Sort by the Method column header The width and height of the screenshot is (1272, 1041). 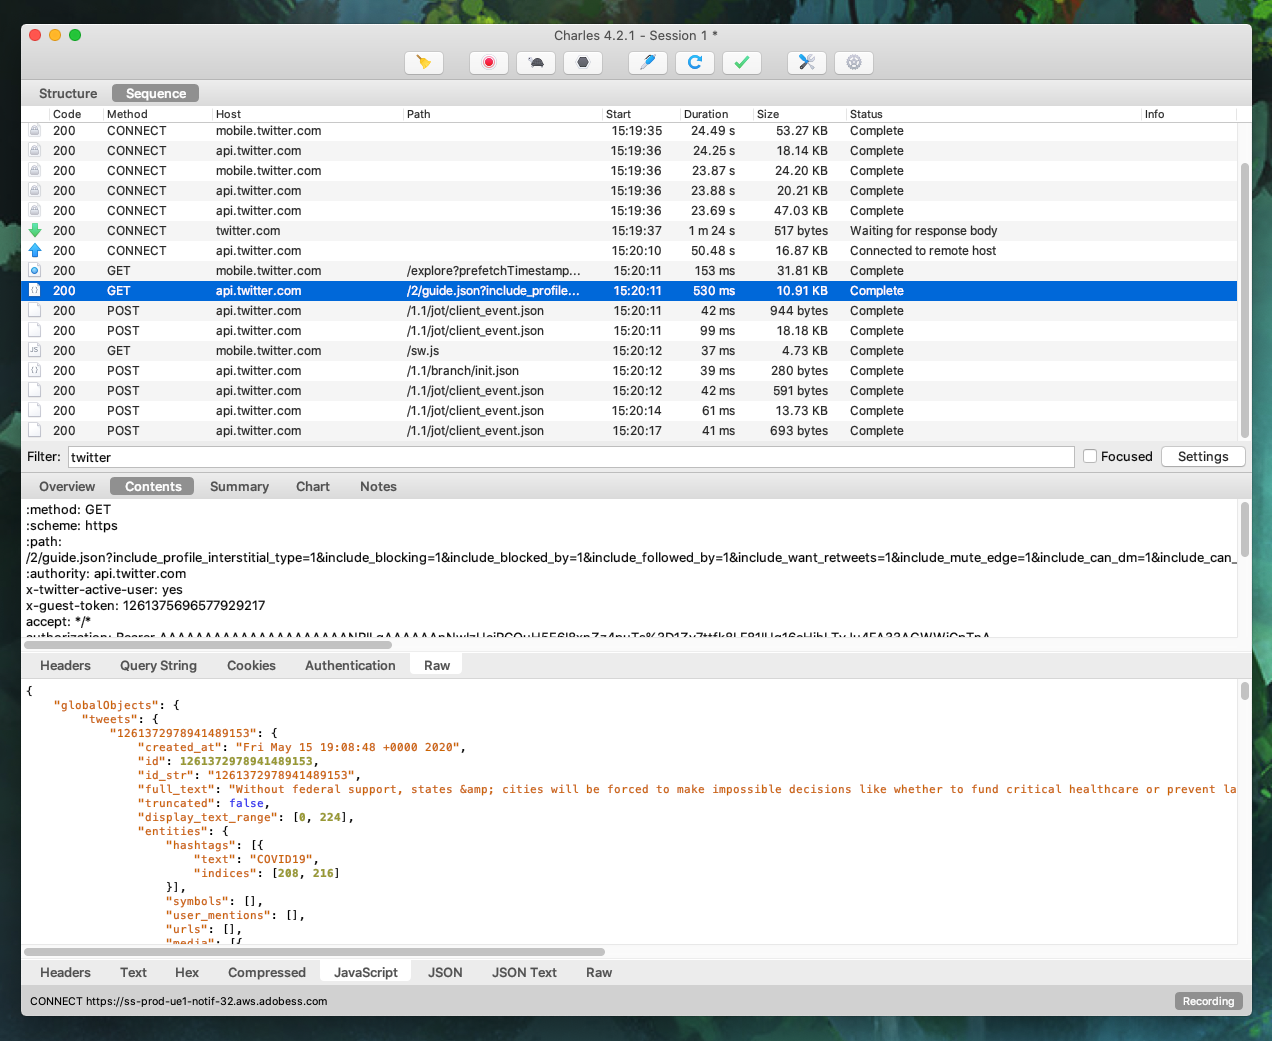[x=158, y=114]
